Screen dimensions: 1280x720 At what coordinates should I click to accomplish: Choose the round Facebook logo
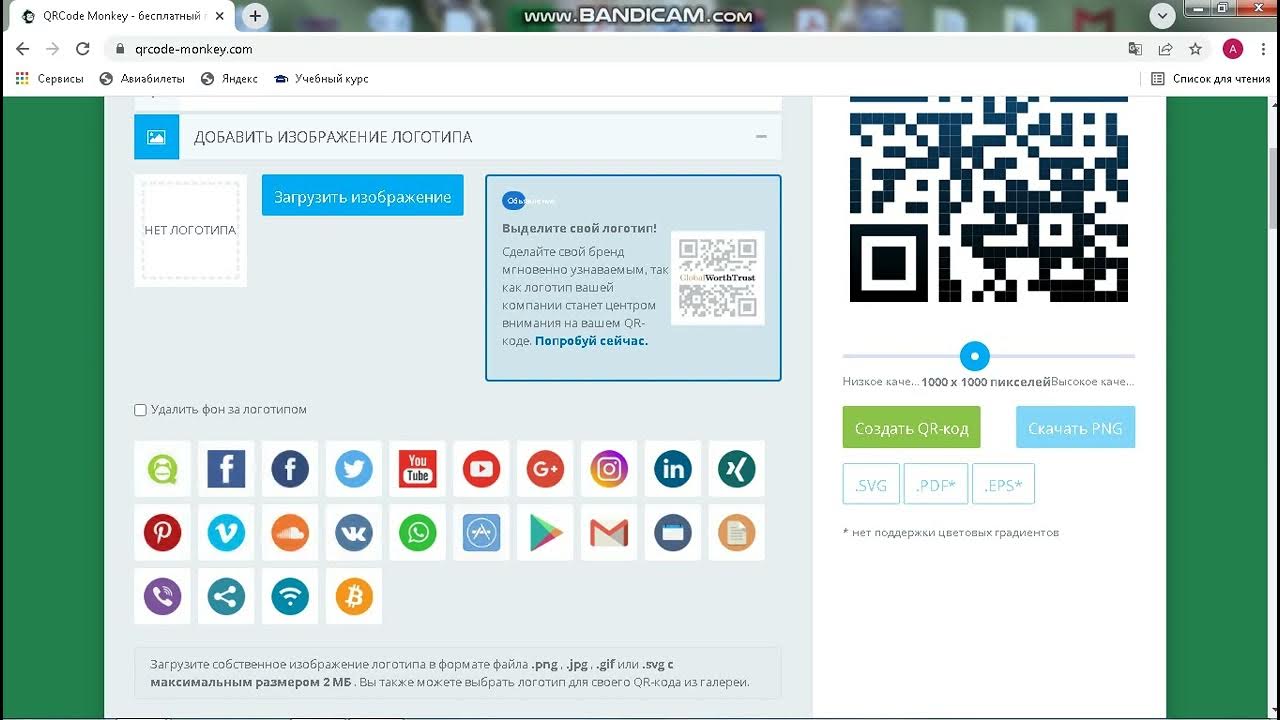pyautogui.click(x=290, y=469)
